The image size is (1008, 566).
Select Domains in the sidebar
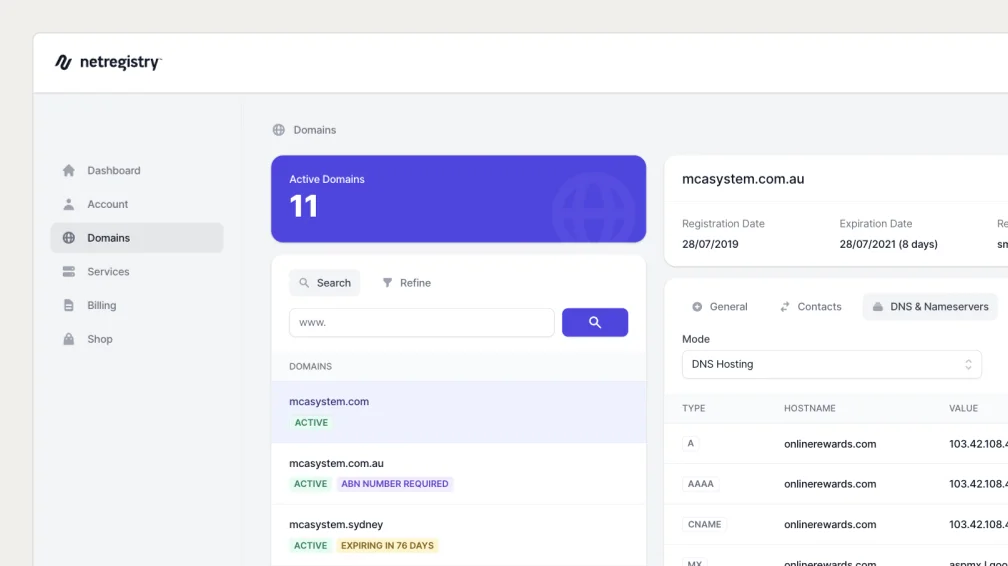tap(137, 238)
